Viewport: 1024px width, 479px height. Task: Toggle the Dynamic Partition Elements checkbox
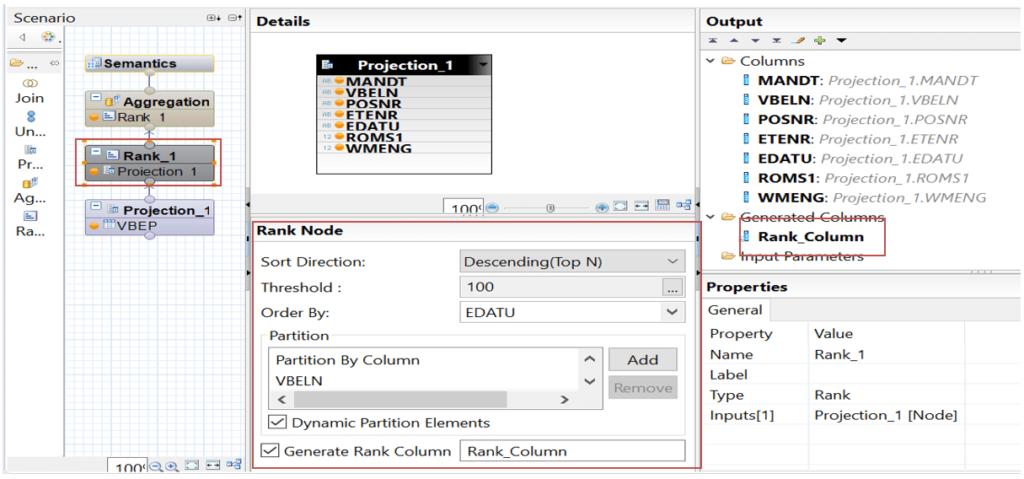[x=277, y=422]
